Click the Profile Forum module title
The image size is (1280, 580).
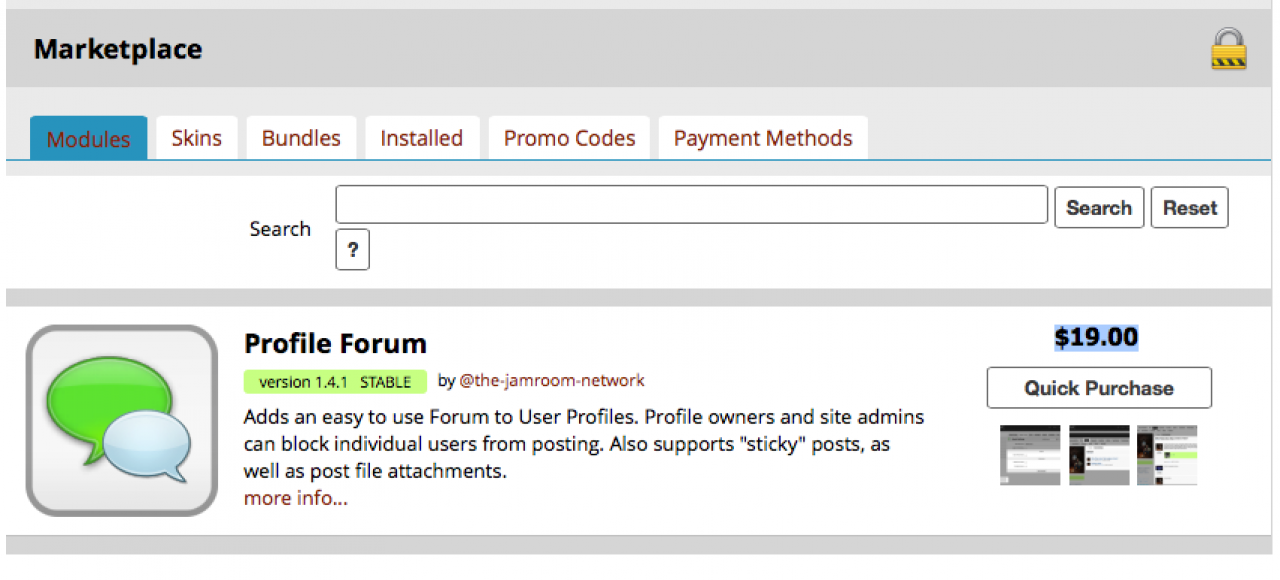335,344
